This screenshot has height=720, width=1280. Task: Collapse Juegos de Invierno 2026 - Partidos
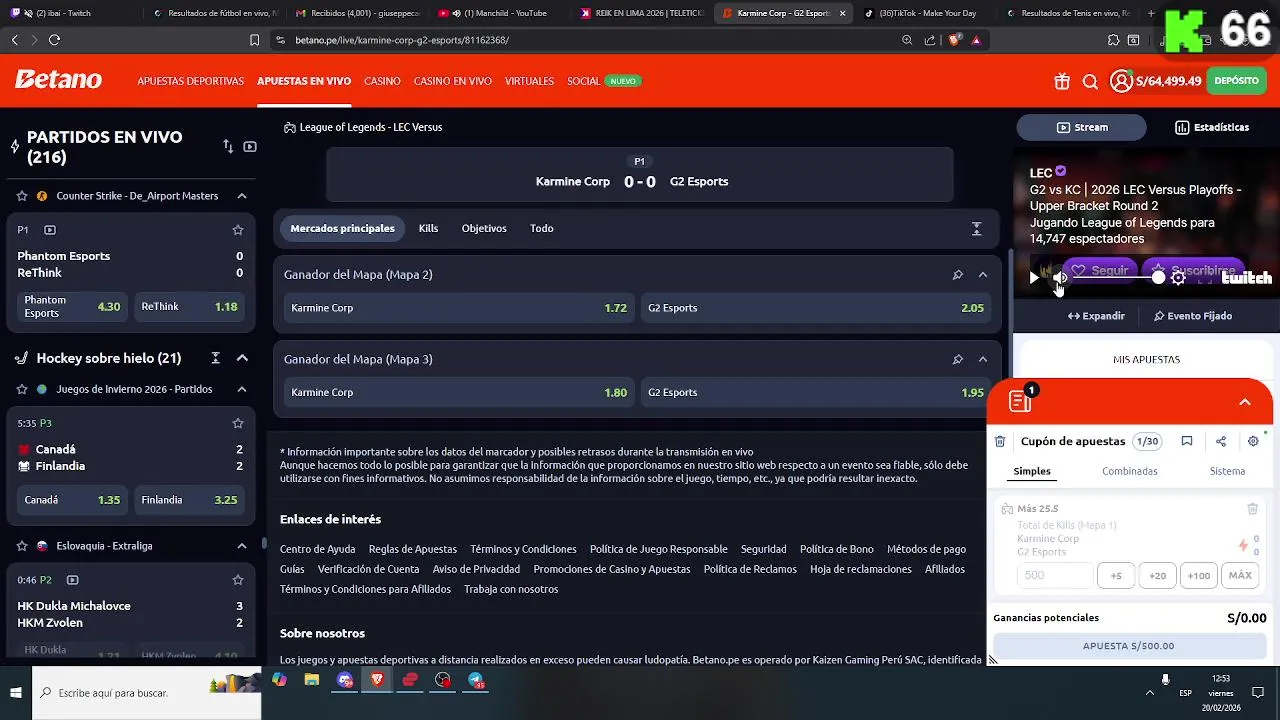tap(242, 389)
